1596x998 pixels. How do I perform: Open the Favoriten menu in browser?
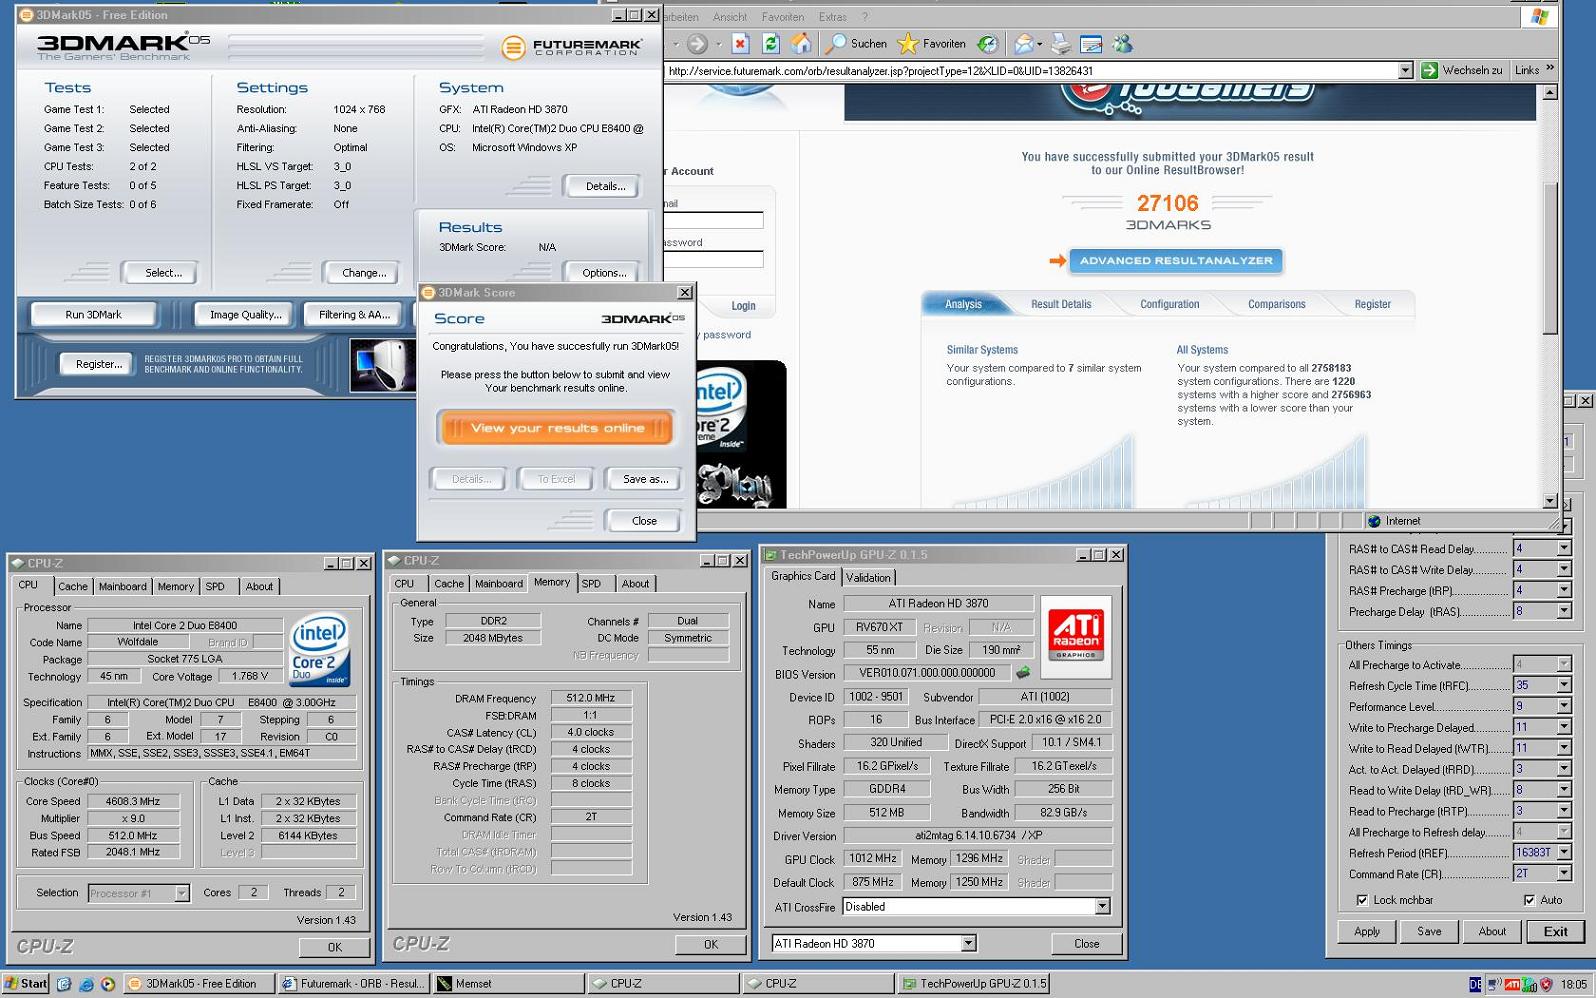coord(782,17)
